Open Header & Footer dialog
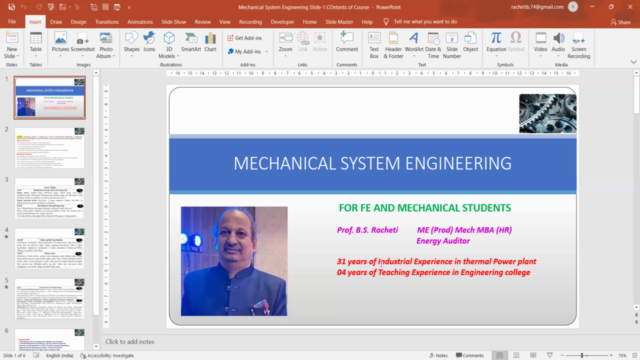This screenshot has height=360, width=640. click(393, 45)
